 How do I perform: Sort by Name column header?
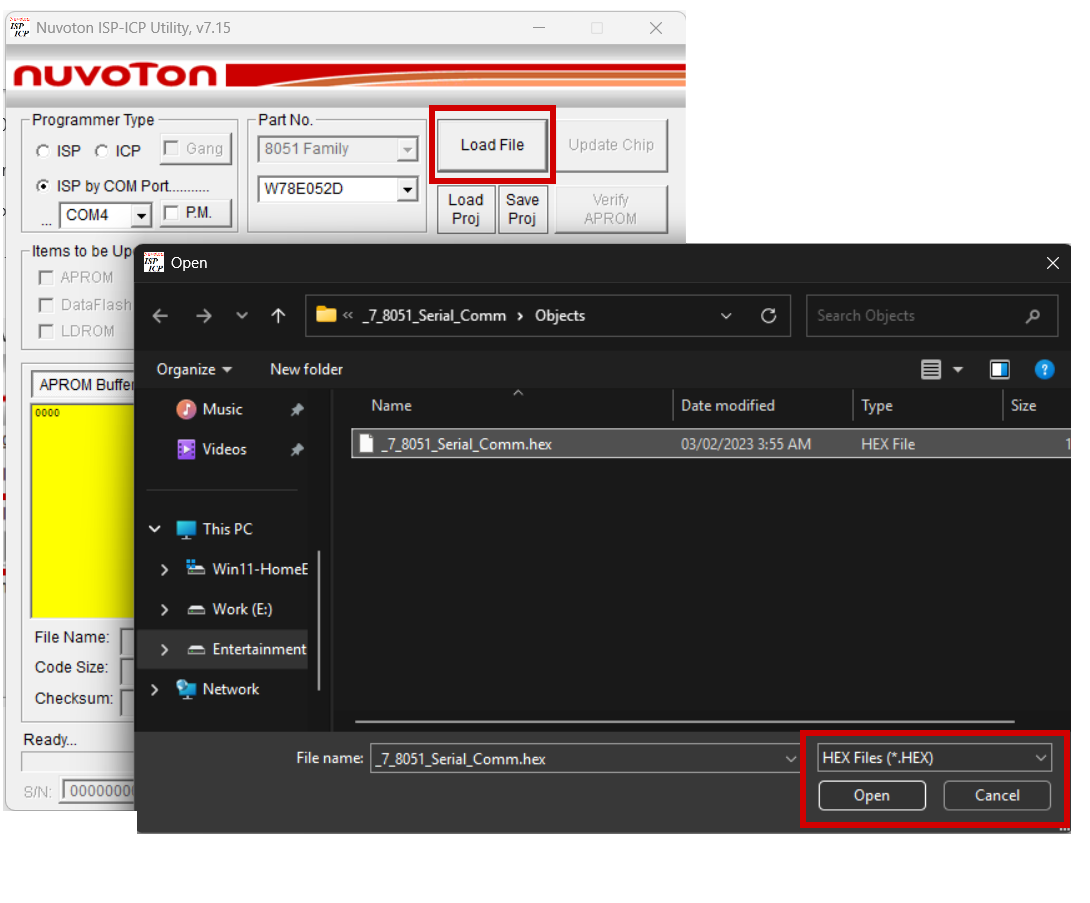tap(391, 406)
